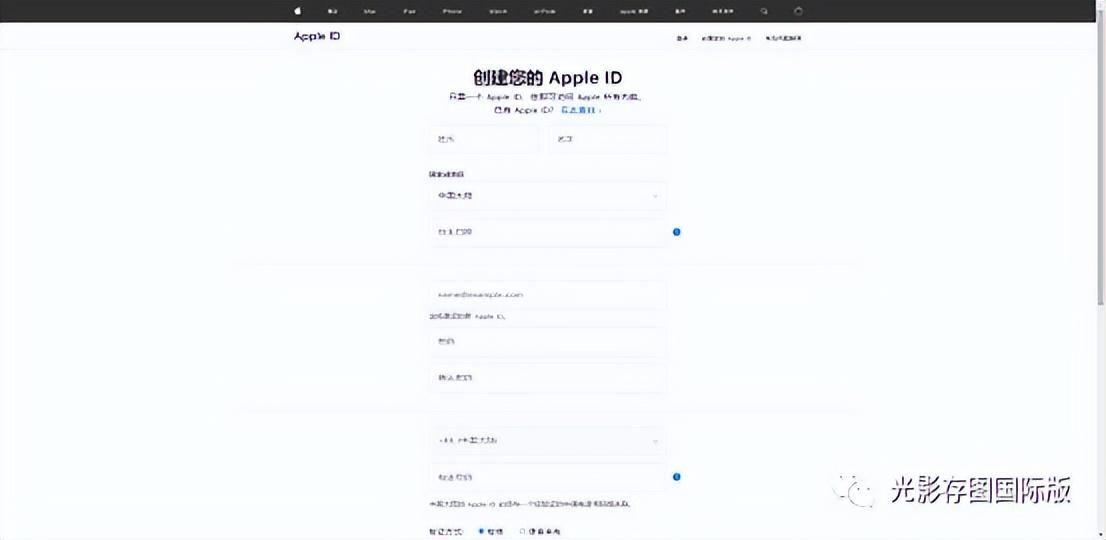Click the Apple ID title in the sub-header
Viewport: 1106px width, 540px height.
pyautogui.click(x=317, y=36)
